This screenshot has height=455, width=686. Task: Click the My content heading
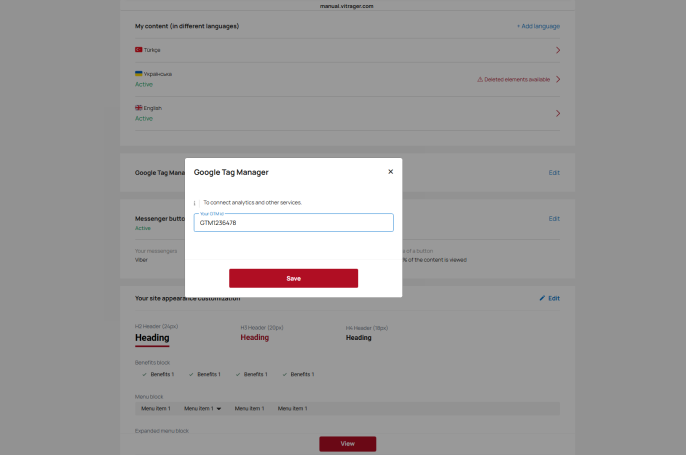[187, 26]
